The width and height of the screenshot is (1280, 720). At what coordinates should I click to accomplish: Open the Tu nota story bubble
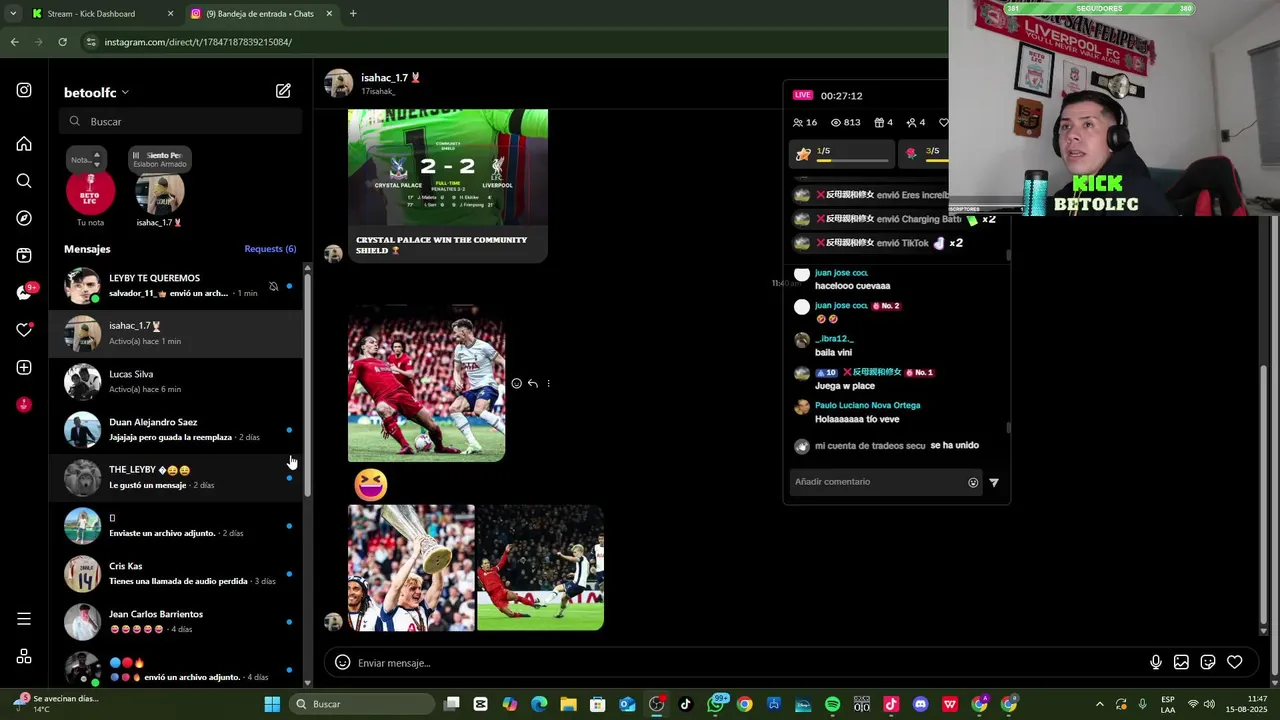tap(90, 190)
